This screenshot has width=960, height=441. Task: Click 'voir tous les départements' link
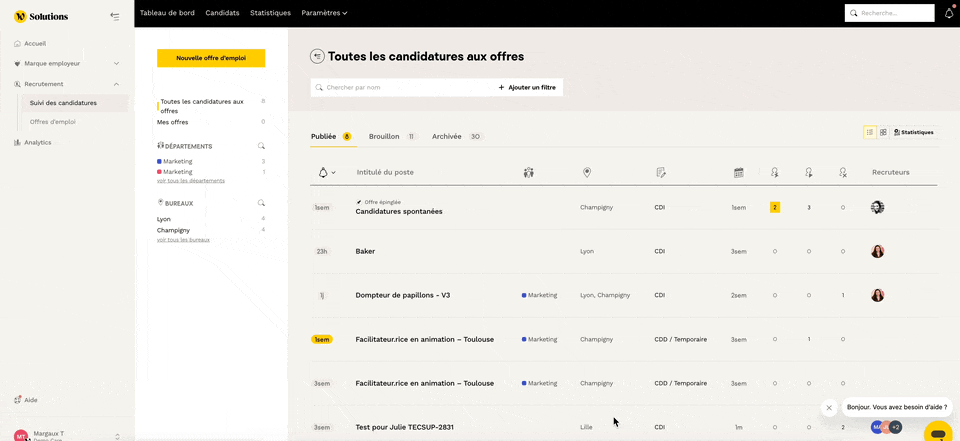190,181
